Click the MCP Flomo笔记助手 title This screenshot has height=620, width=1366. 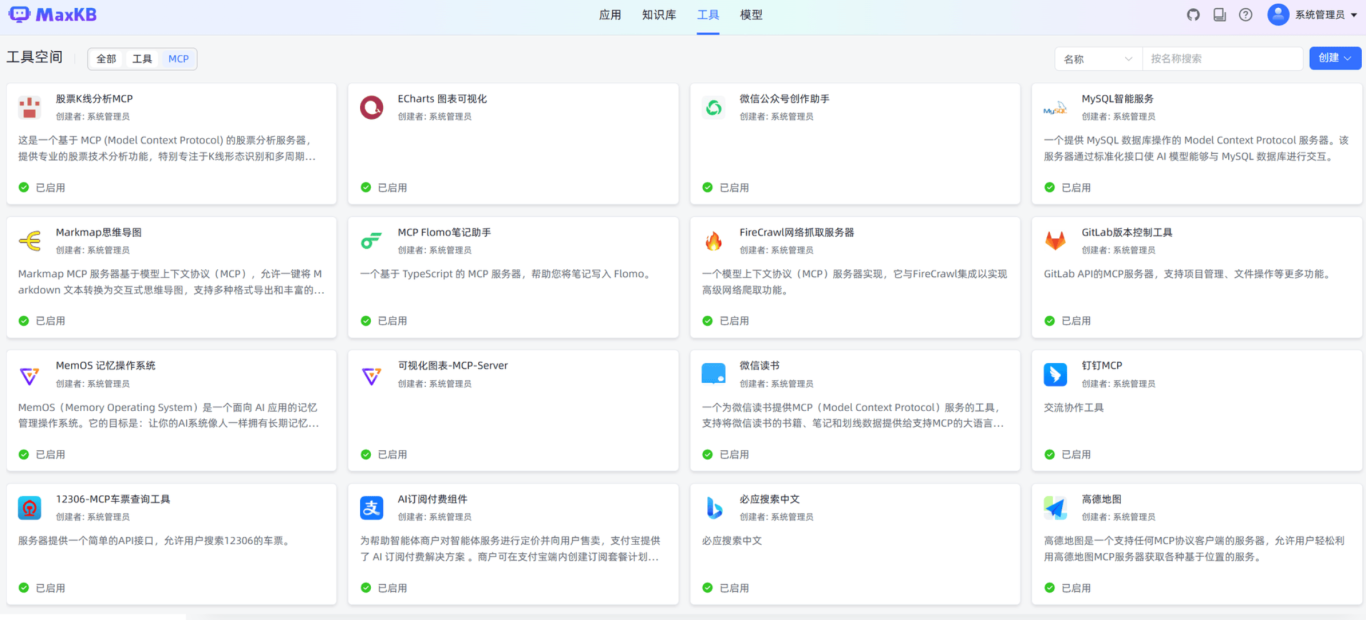[x=444, y=233]
